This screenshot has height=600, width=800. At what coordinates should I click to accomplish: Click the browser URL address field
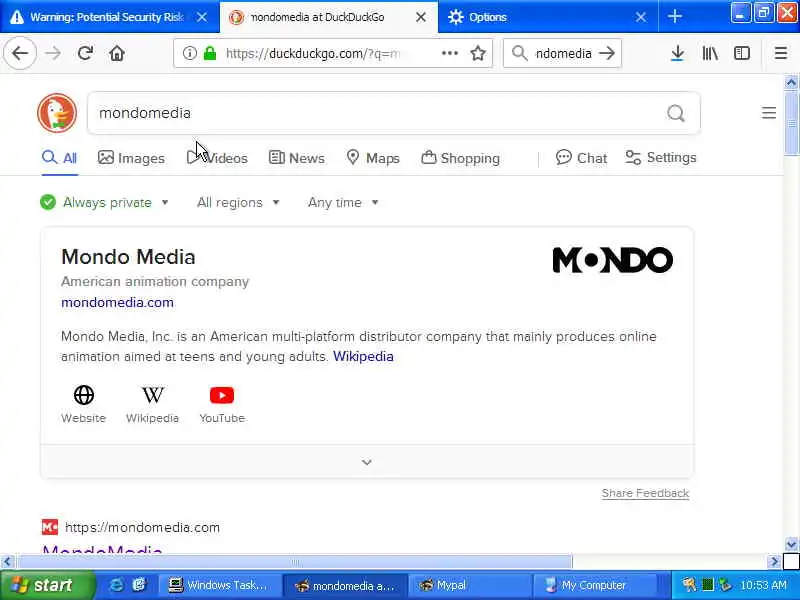click(313, 53)
